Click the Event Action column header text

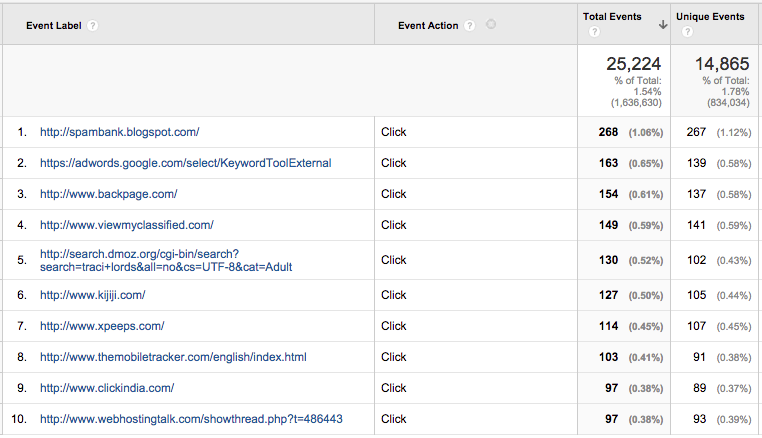click(428, 25)
